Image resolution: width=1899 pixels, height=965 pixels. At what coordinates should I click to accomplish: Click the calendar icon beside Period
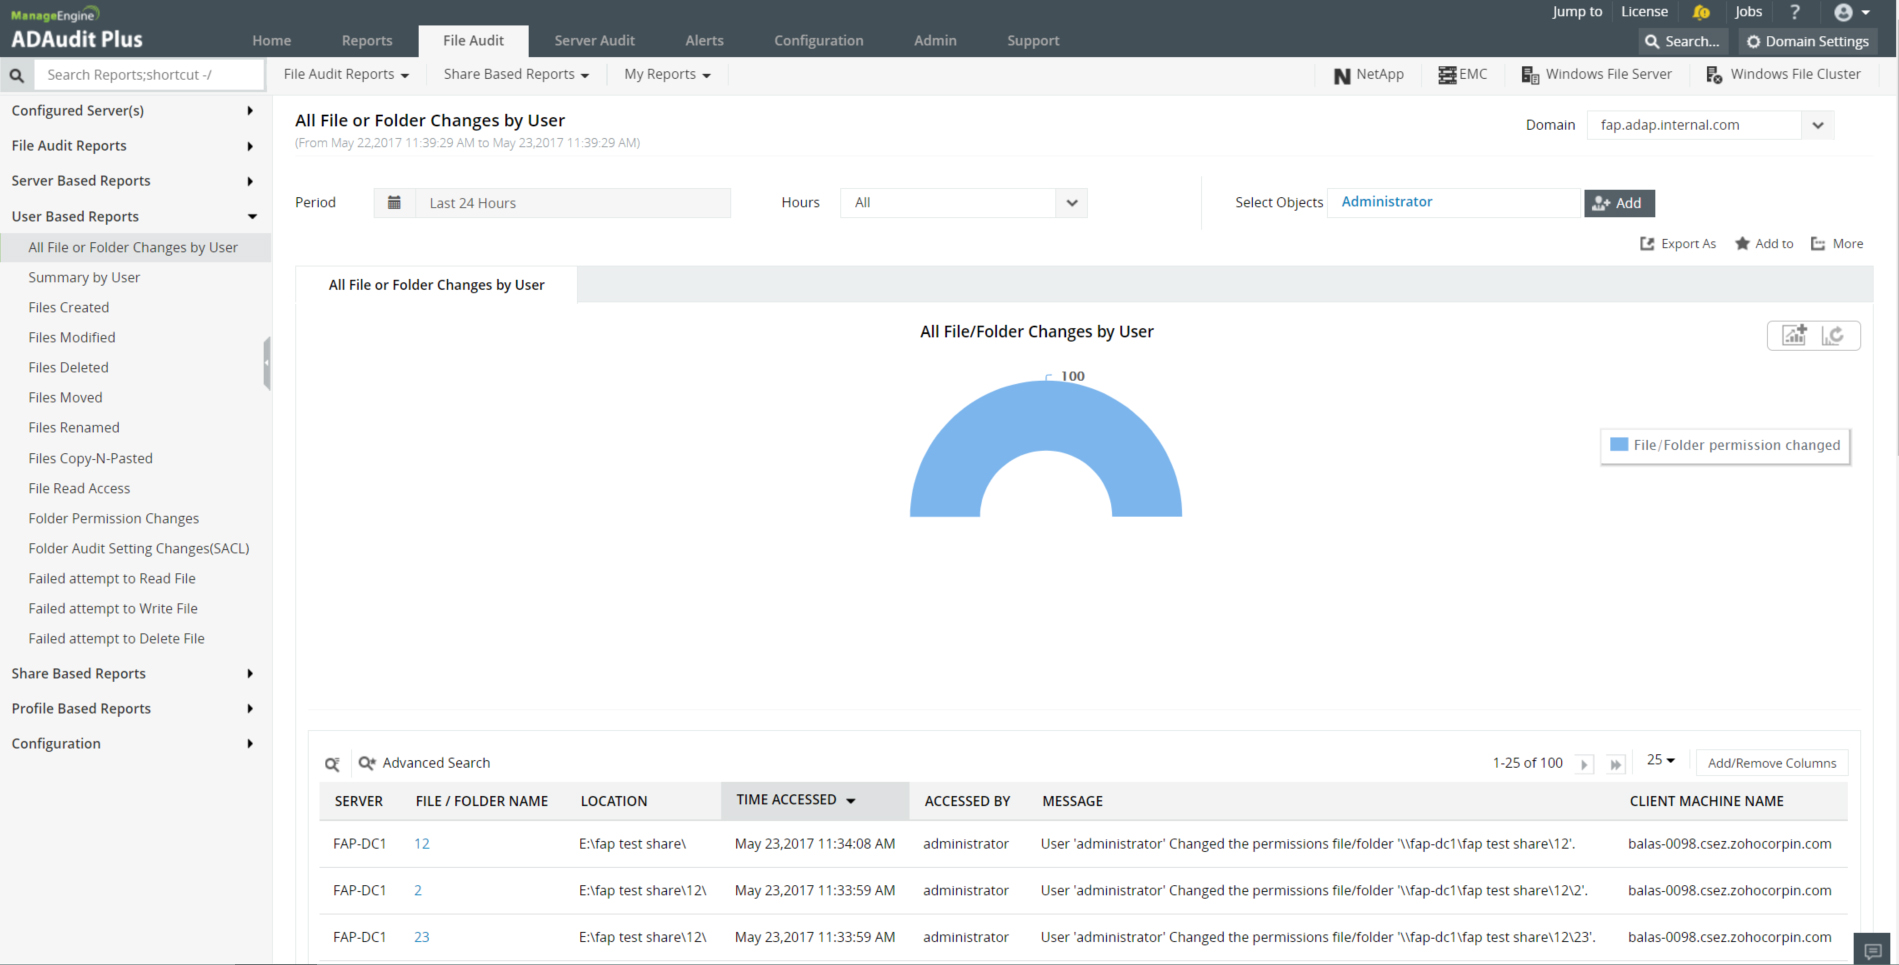394,203
